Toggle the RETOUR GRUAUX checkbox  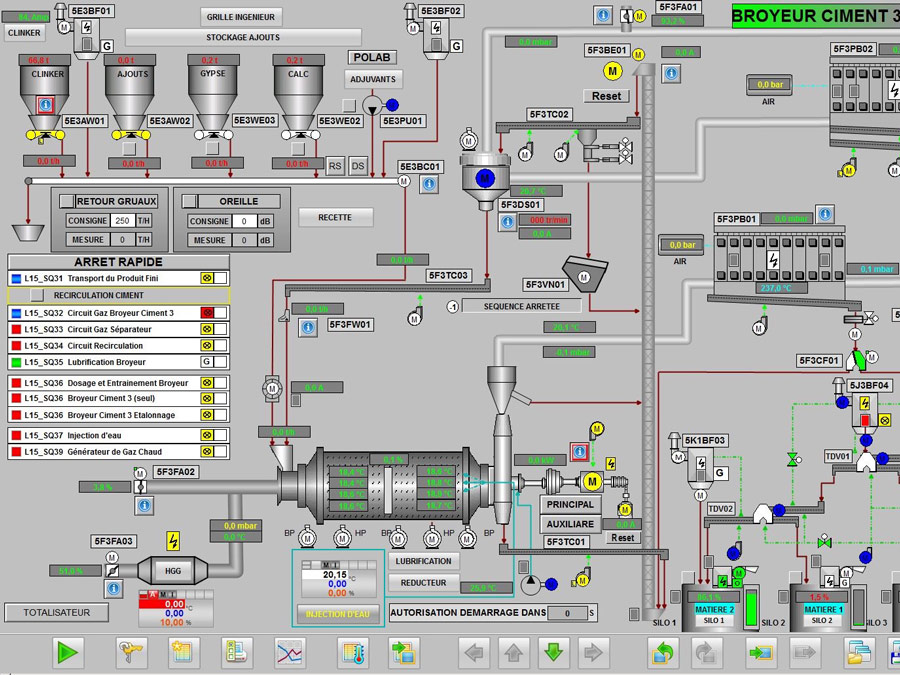[x=67, y=201]
